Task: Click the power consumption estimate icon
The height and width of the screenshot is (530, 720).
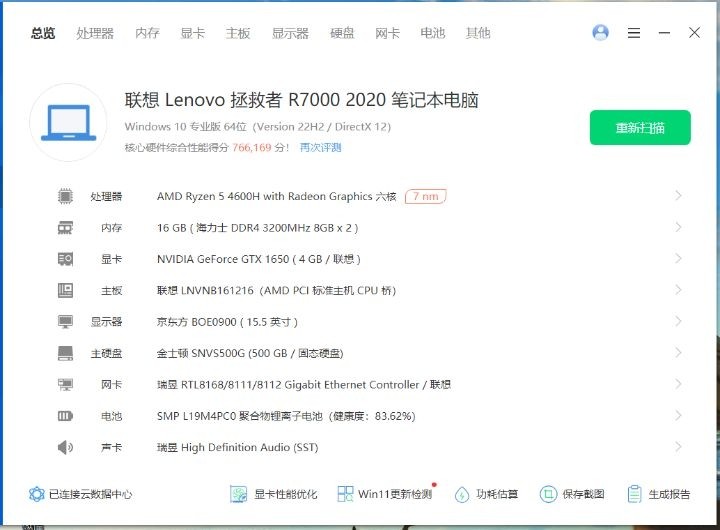Action: [462, 494]
